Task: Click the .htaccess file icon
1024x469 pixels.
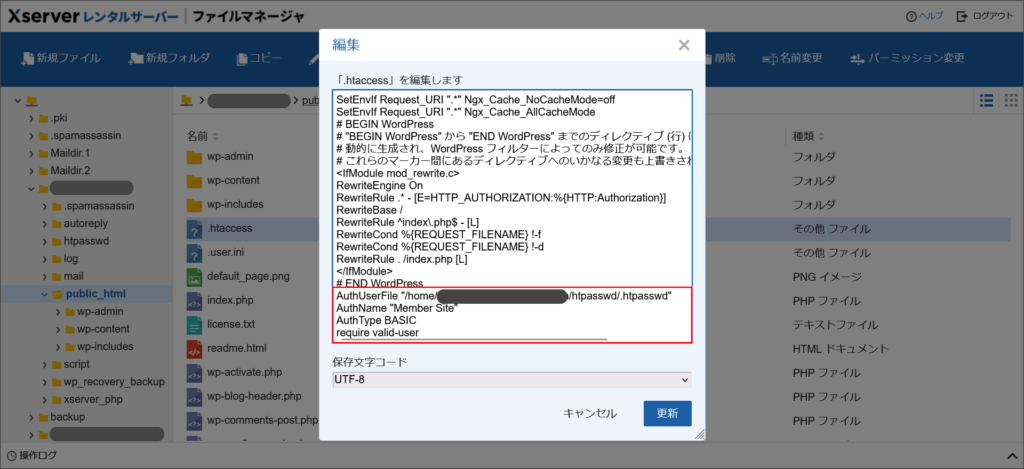Action: pyautogui.click(x=194, y=229)
